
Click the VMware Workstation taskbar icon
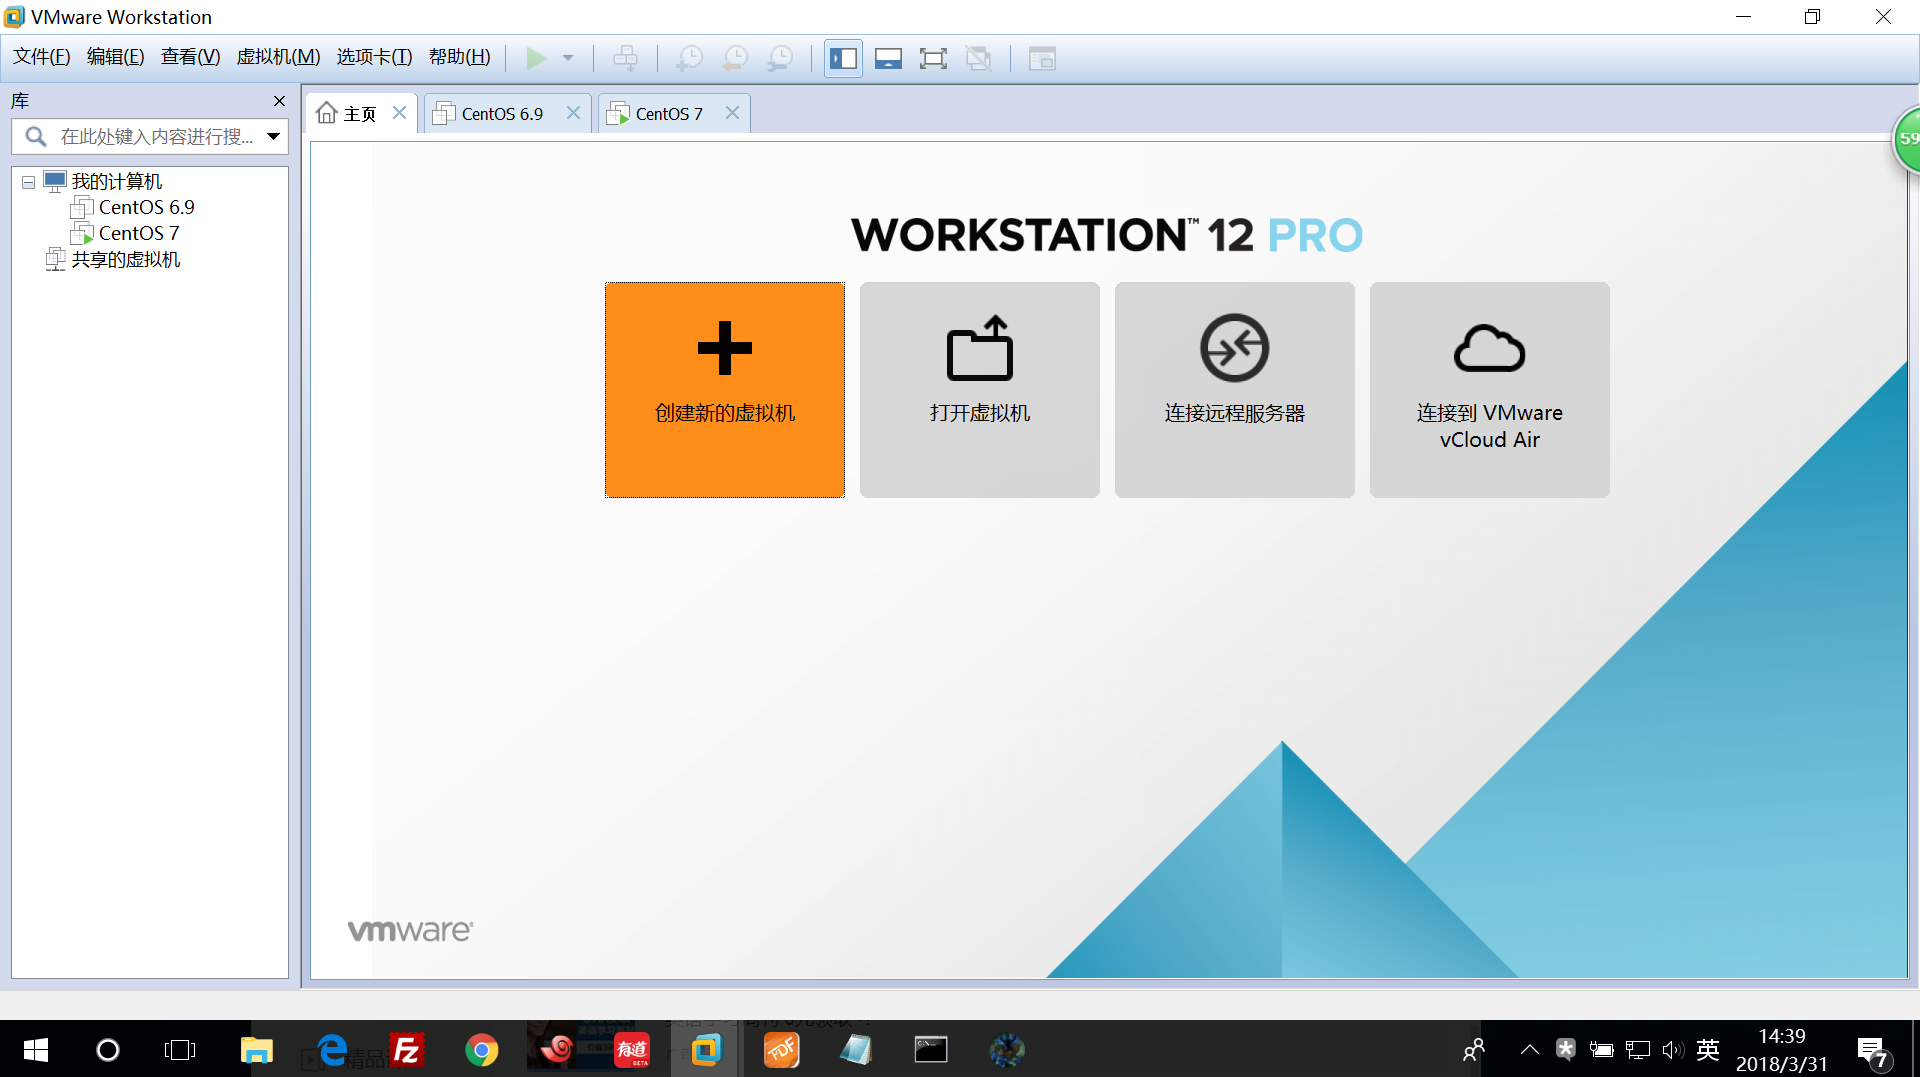tap(706, 1049)
